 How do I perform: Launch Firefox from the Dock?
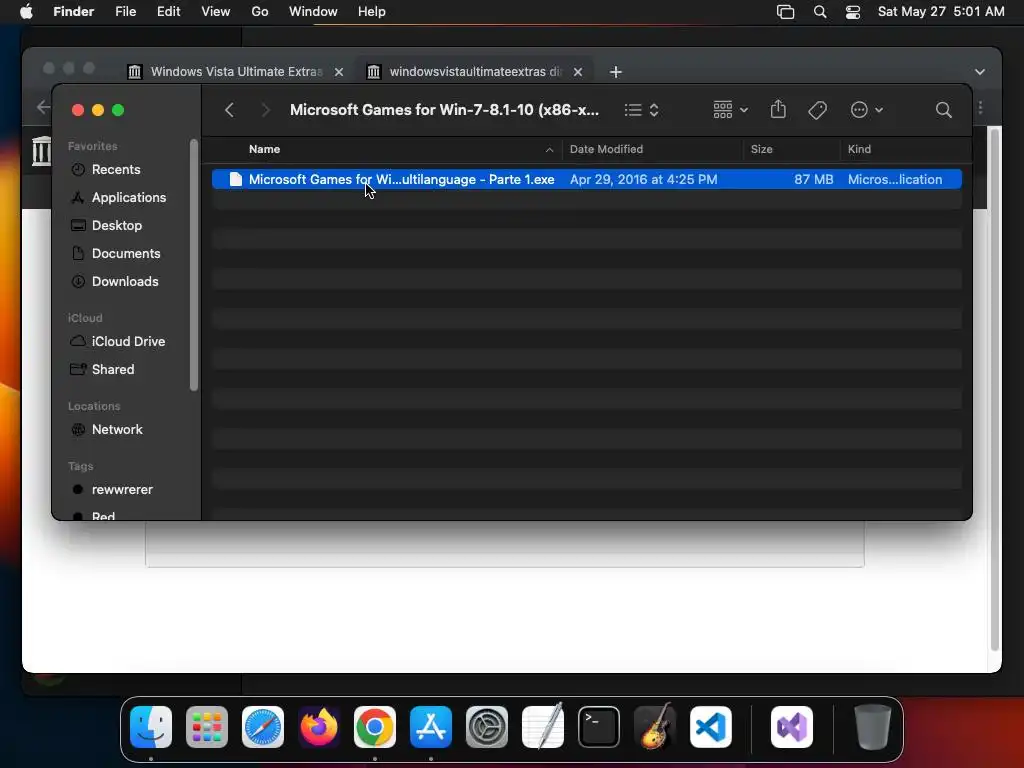[x=319, y=727]
